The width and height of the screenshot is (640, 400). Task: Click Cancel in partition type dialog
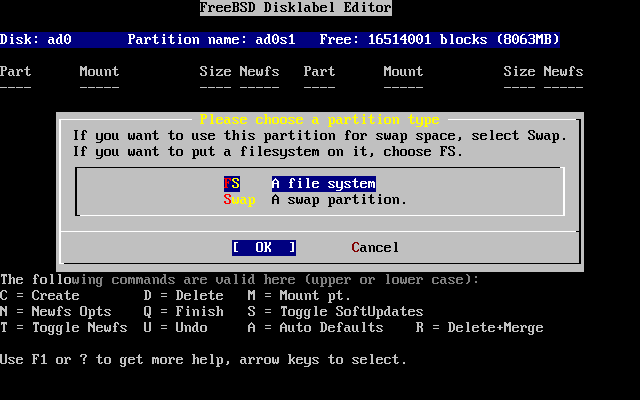coord(375,247)
